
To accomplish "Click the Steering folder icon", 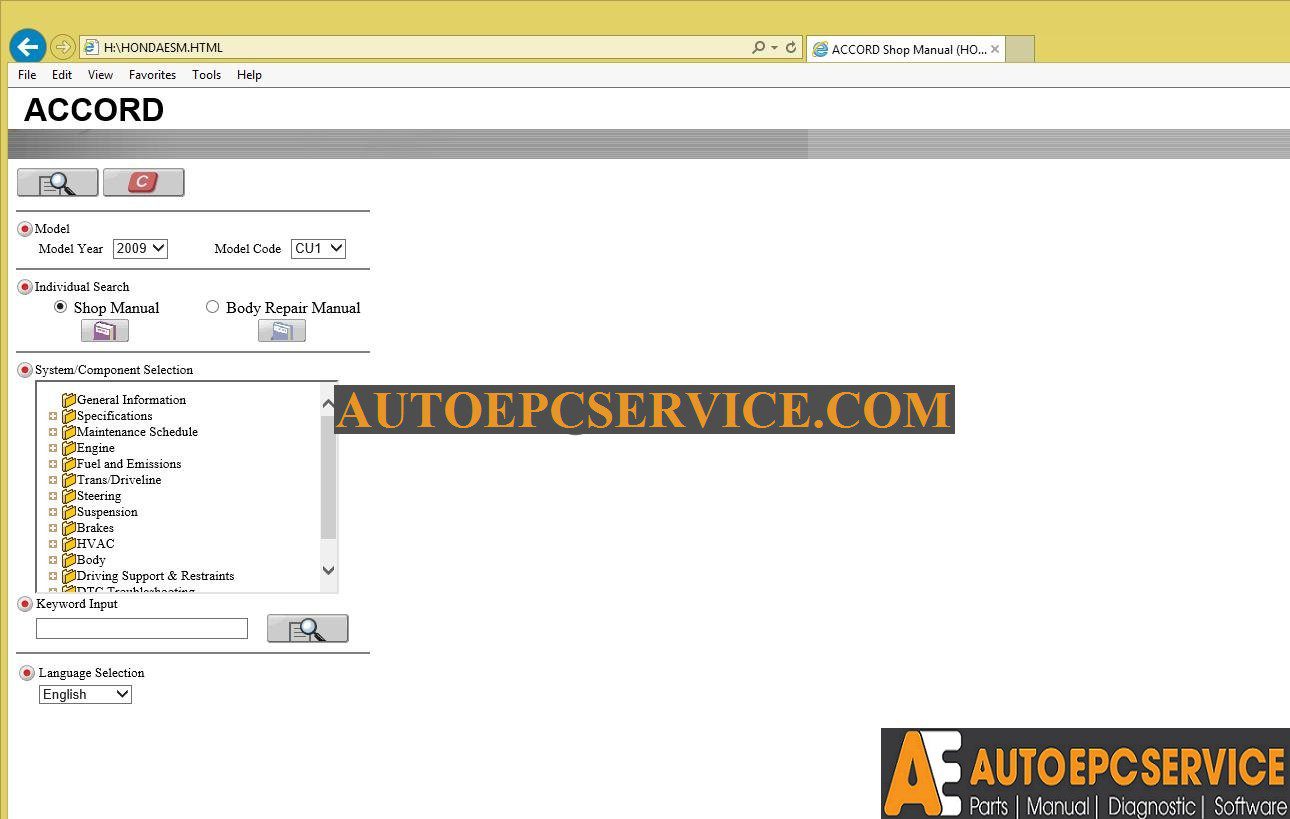I will click(69, 496).
